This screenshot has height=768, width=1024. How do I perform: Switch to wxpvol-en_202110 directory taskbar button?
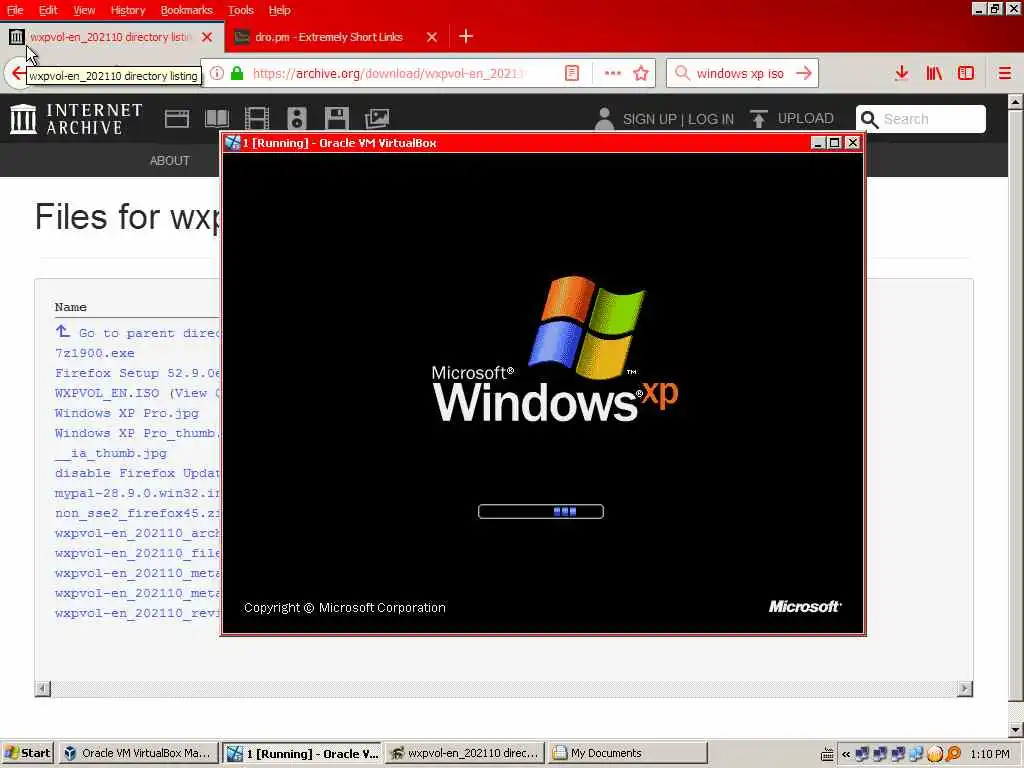click(x=465, y=754)
